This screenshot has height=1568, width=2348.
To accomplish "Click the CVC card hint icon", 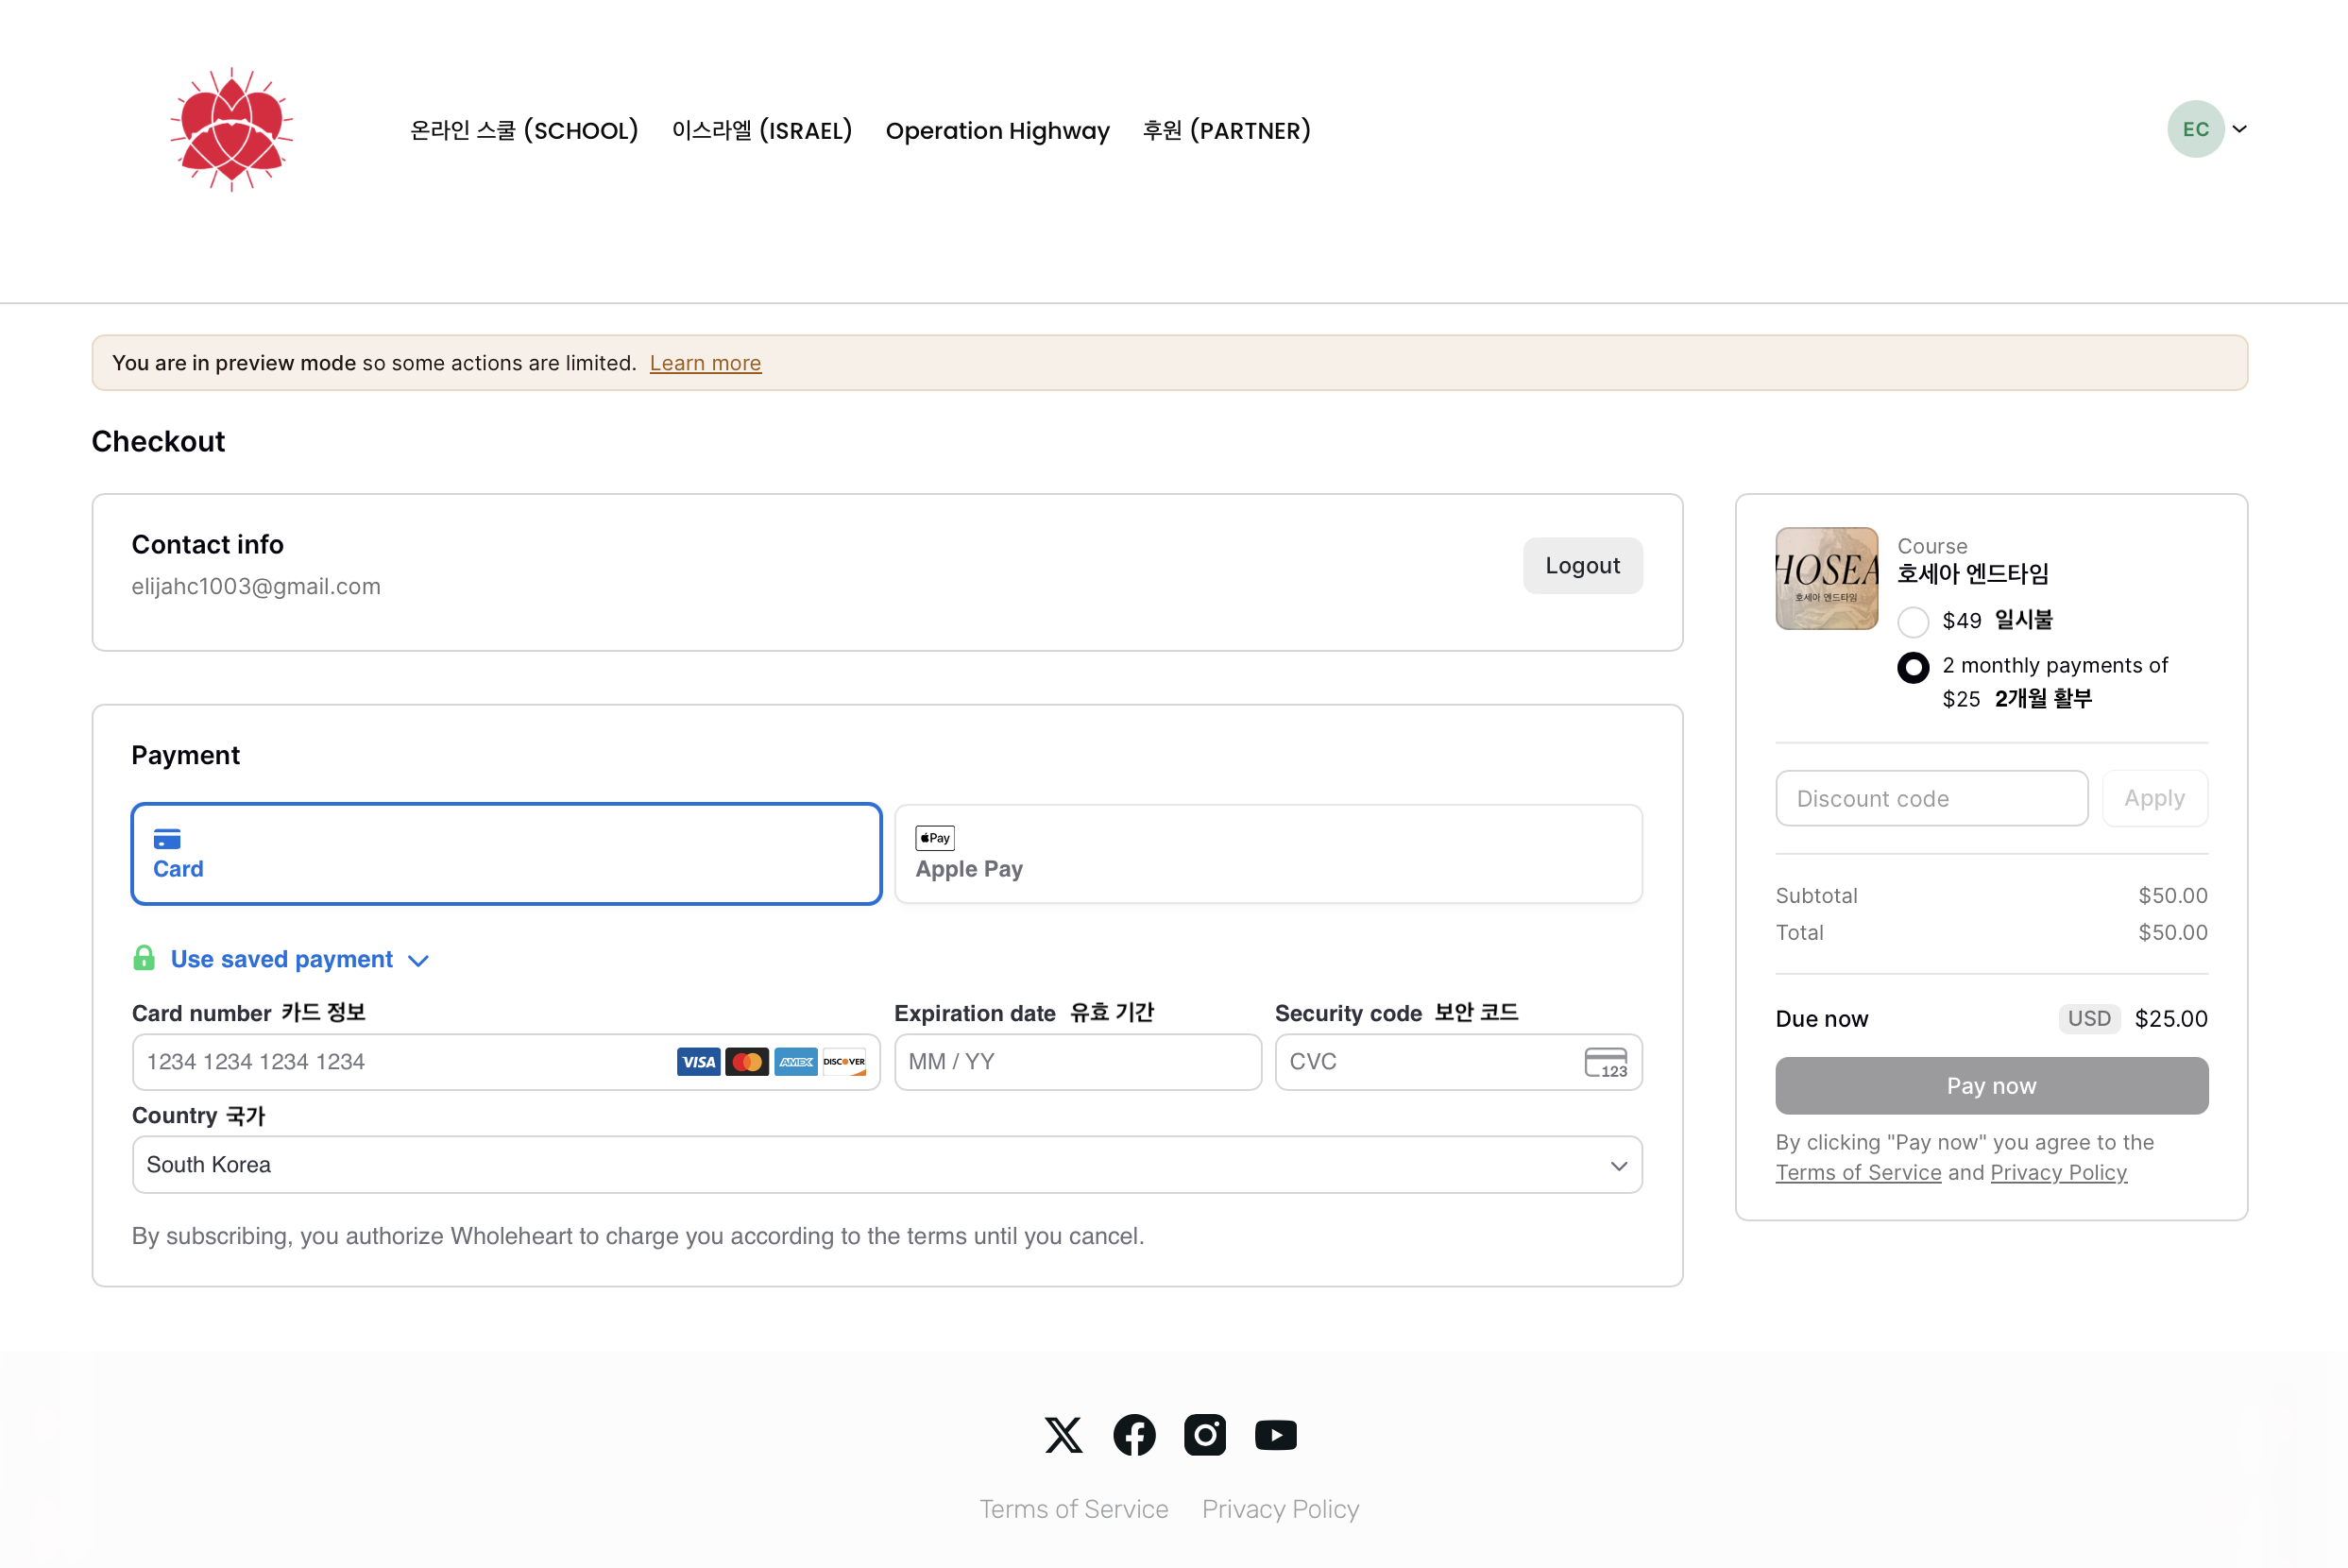I will point(1605,1062).
